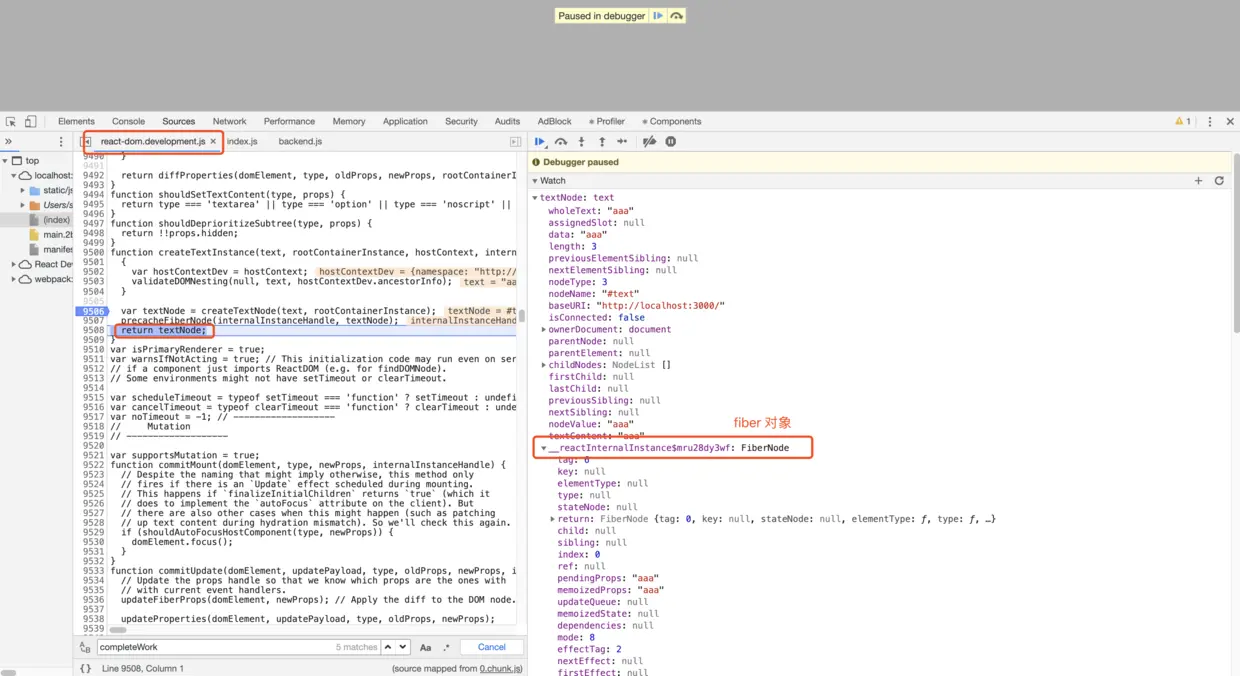Screen dimensions: 1240x676
Task: Expand the Users folder
Action: click(x=23, y=205)
